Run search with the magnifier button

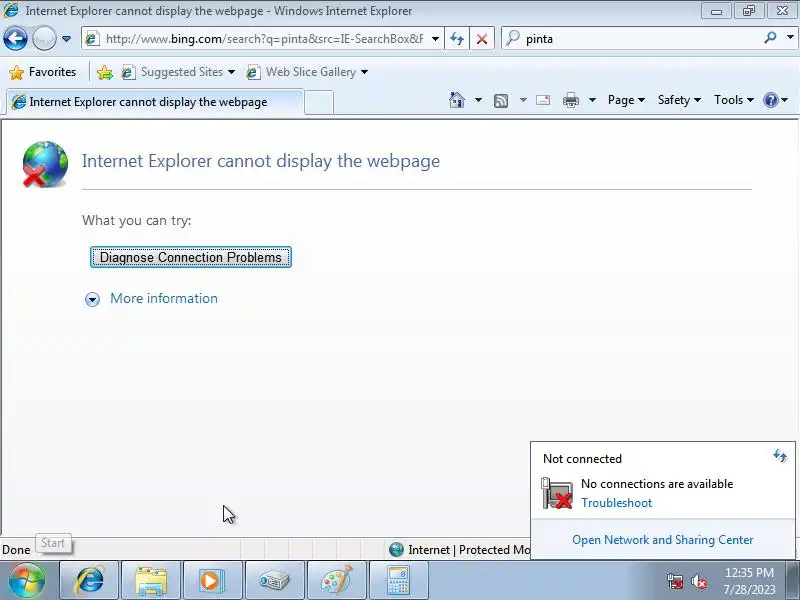coord(770,38)
